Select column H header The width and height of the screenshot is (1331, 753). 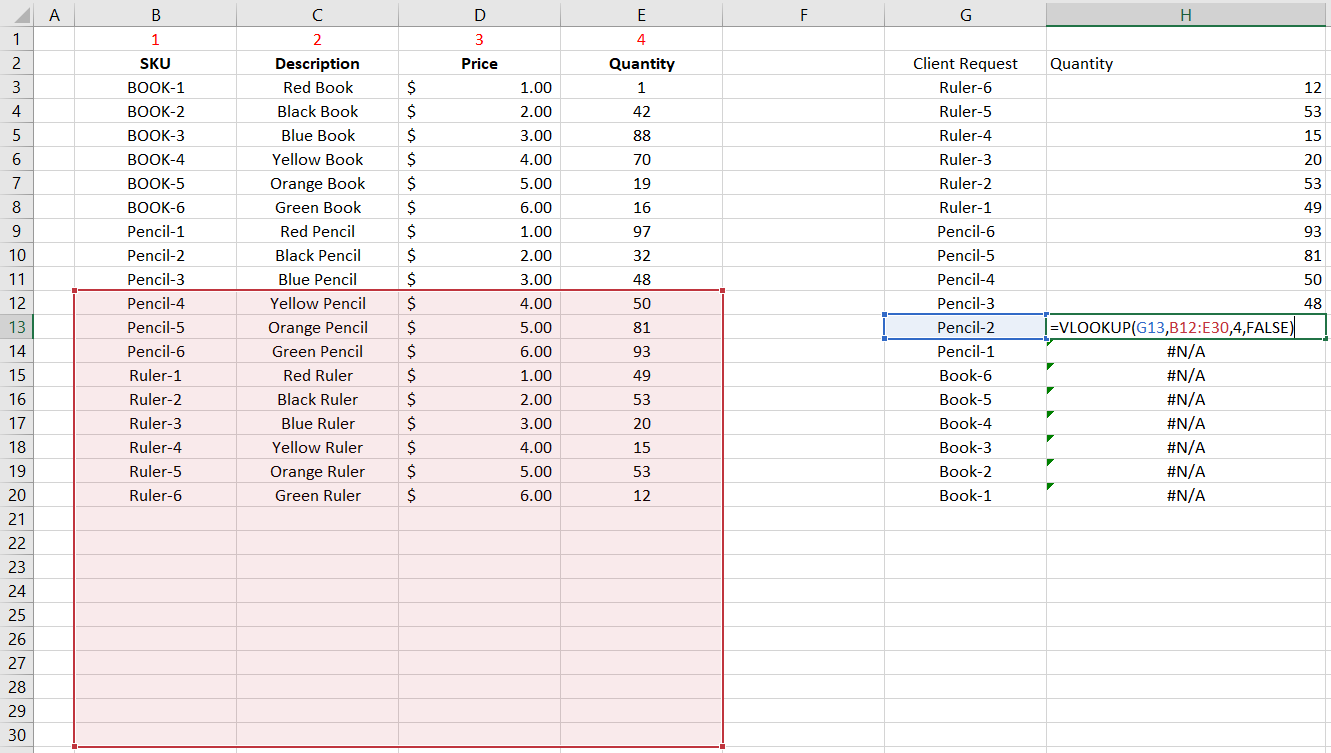pyautogui.click(x=1185, y=14)
